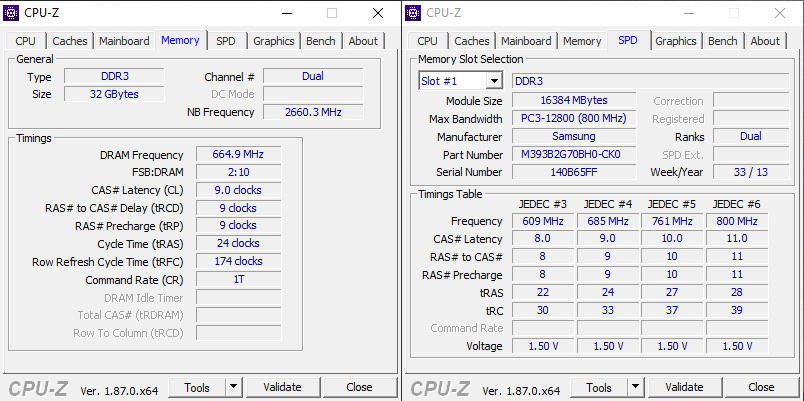
Task: Open the CPU tab in the right window
Action: coord(428,41)
